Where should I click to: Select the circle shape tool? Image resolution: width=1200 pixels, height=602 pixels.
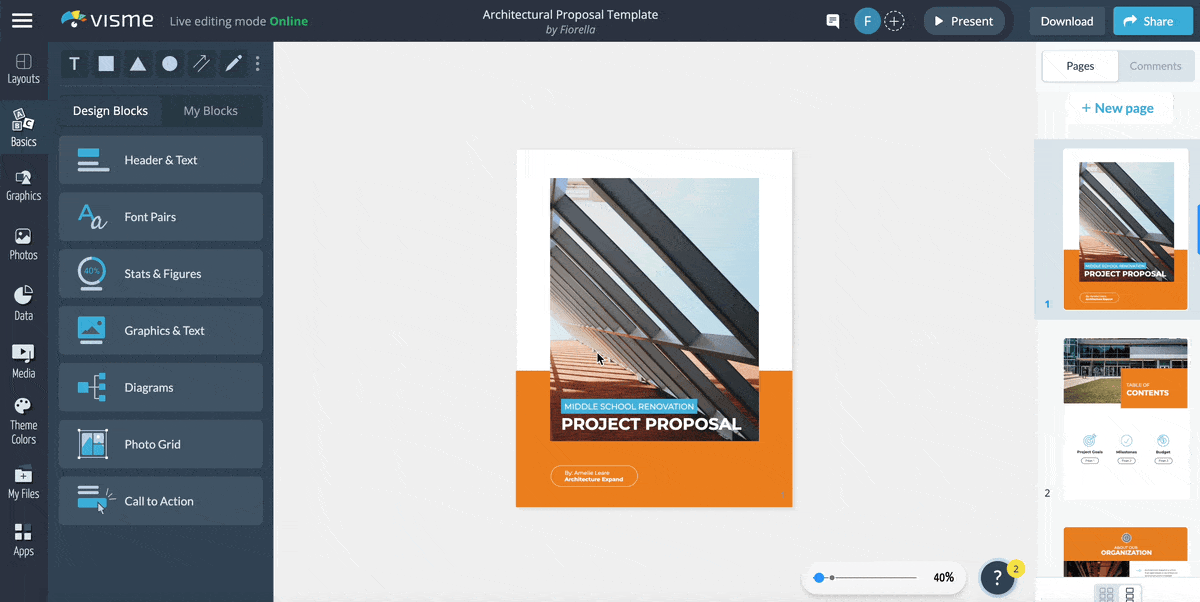click(x=169, y=63)
